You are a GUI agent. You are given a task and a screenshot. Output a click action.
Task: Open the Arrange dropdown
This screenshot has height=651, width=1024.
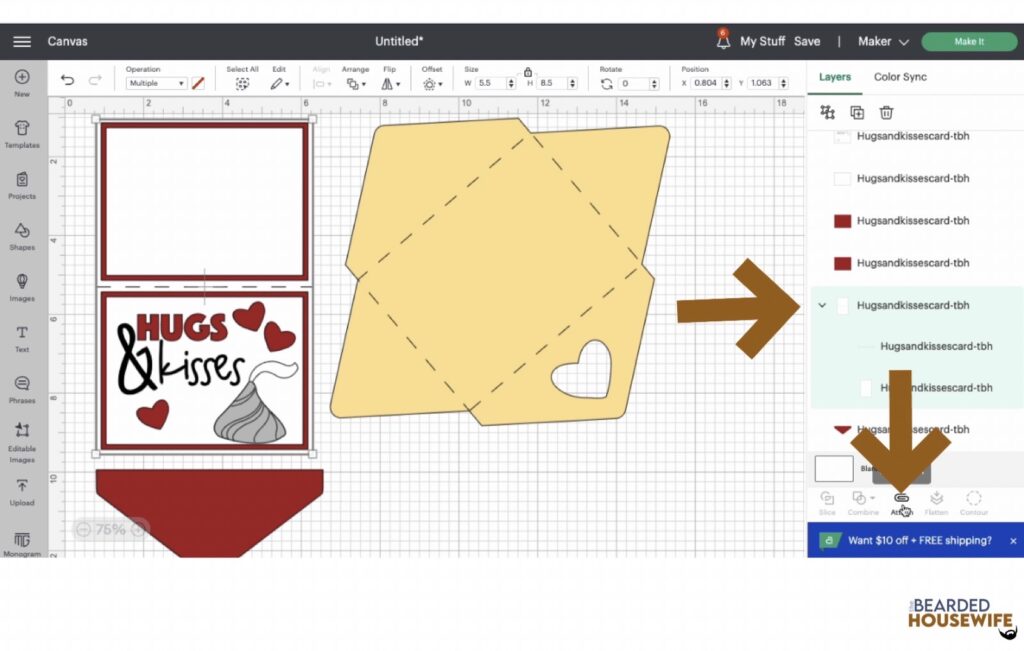click(x=354, y=84)
